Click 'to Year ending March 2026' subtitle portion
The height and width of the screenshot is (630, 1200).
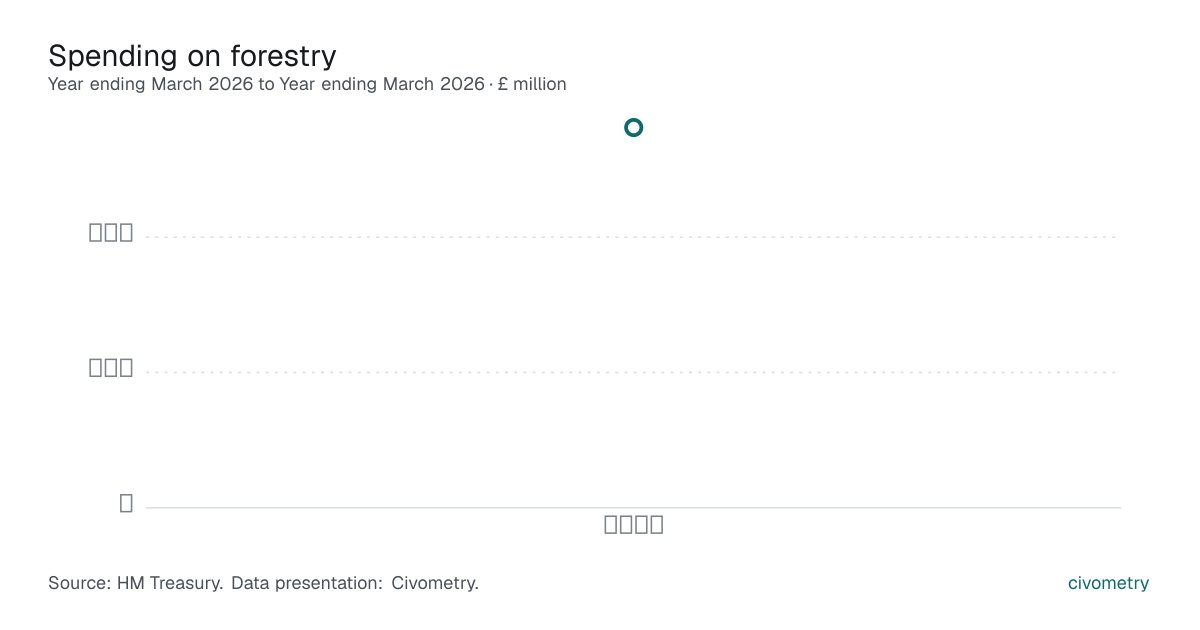click(x=372, y=84)
